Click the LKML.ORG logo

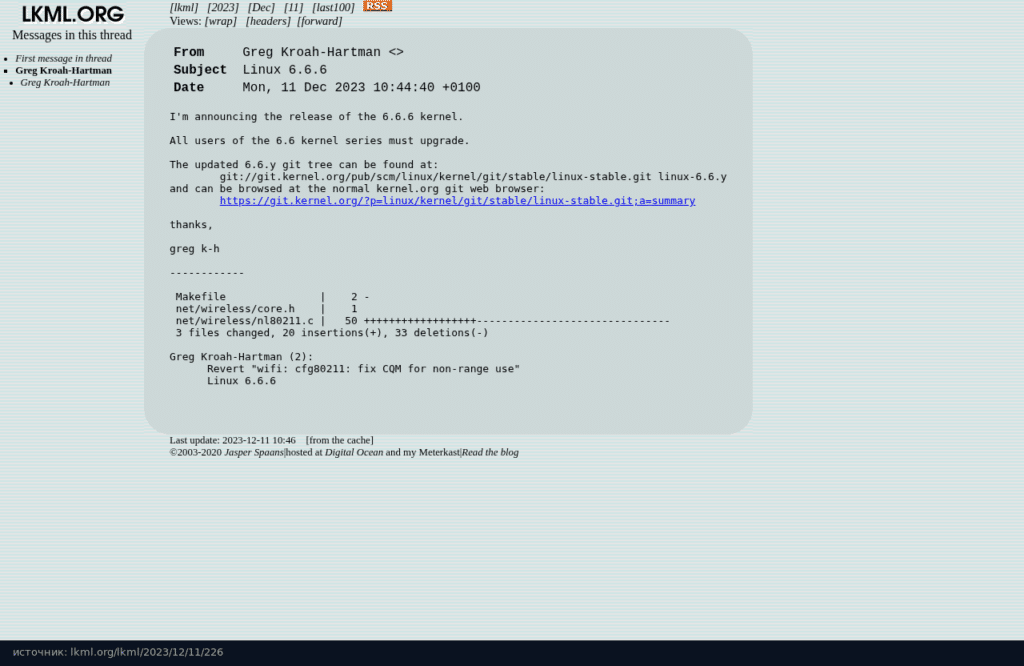tap(72, 14)
